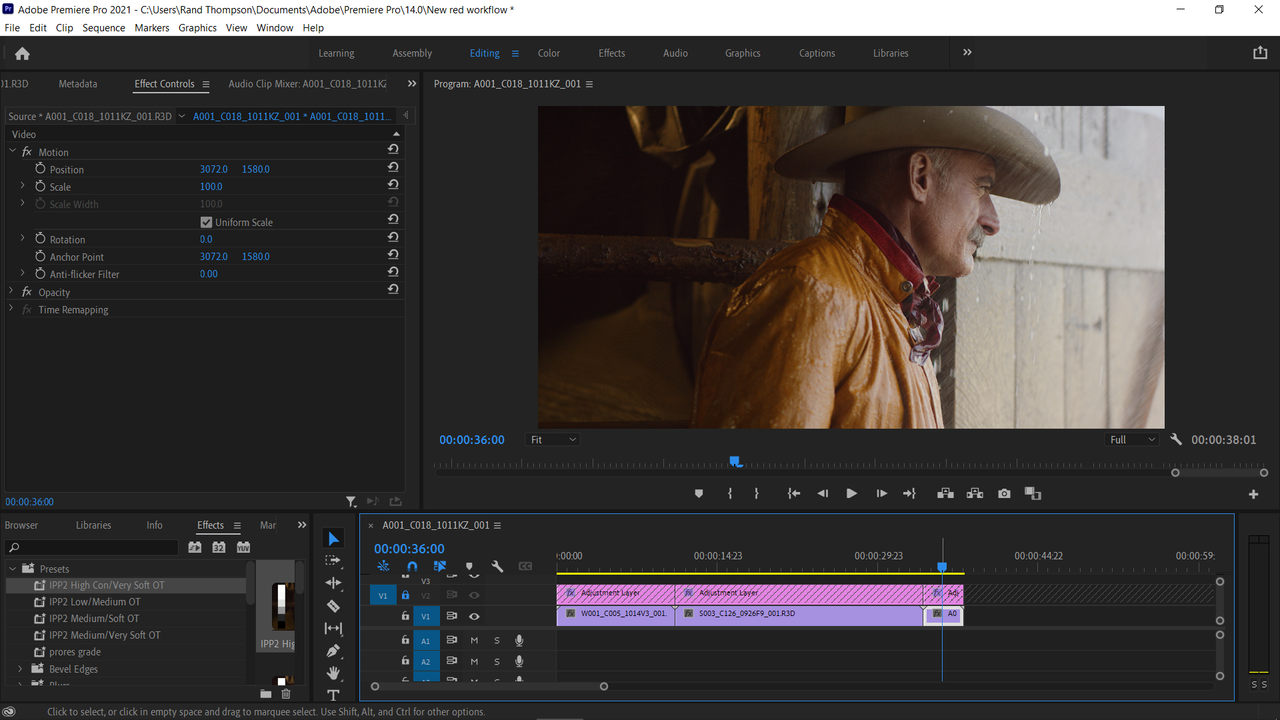This screenshot has height=720, width=1280.
Task: Open the Sequence menu
Action: tap(103, 28)
